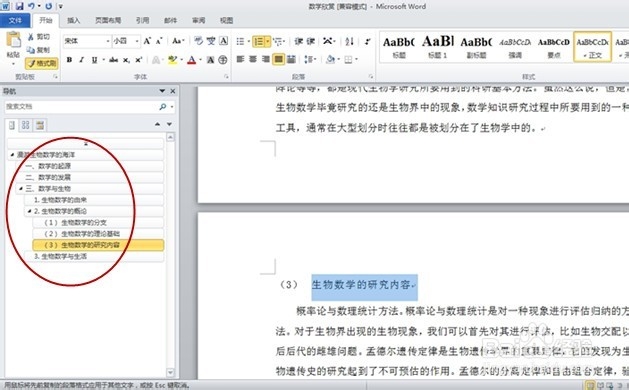
Task: Toggle Italic formatting
Action: click(x=82, y=60)
